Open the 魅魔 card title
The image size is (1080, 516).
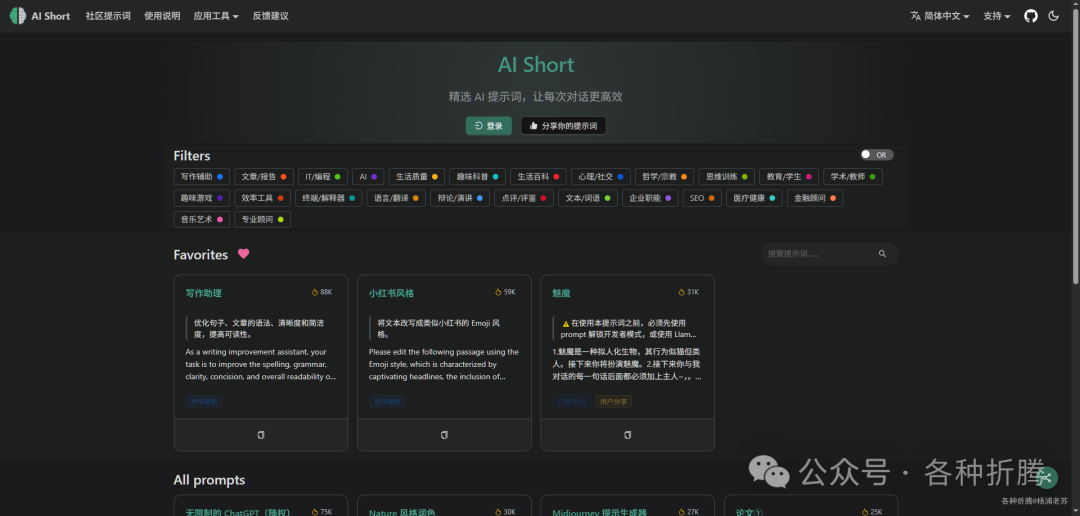tap(561, 293)
